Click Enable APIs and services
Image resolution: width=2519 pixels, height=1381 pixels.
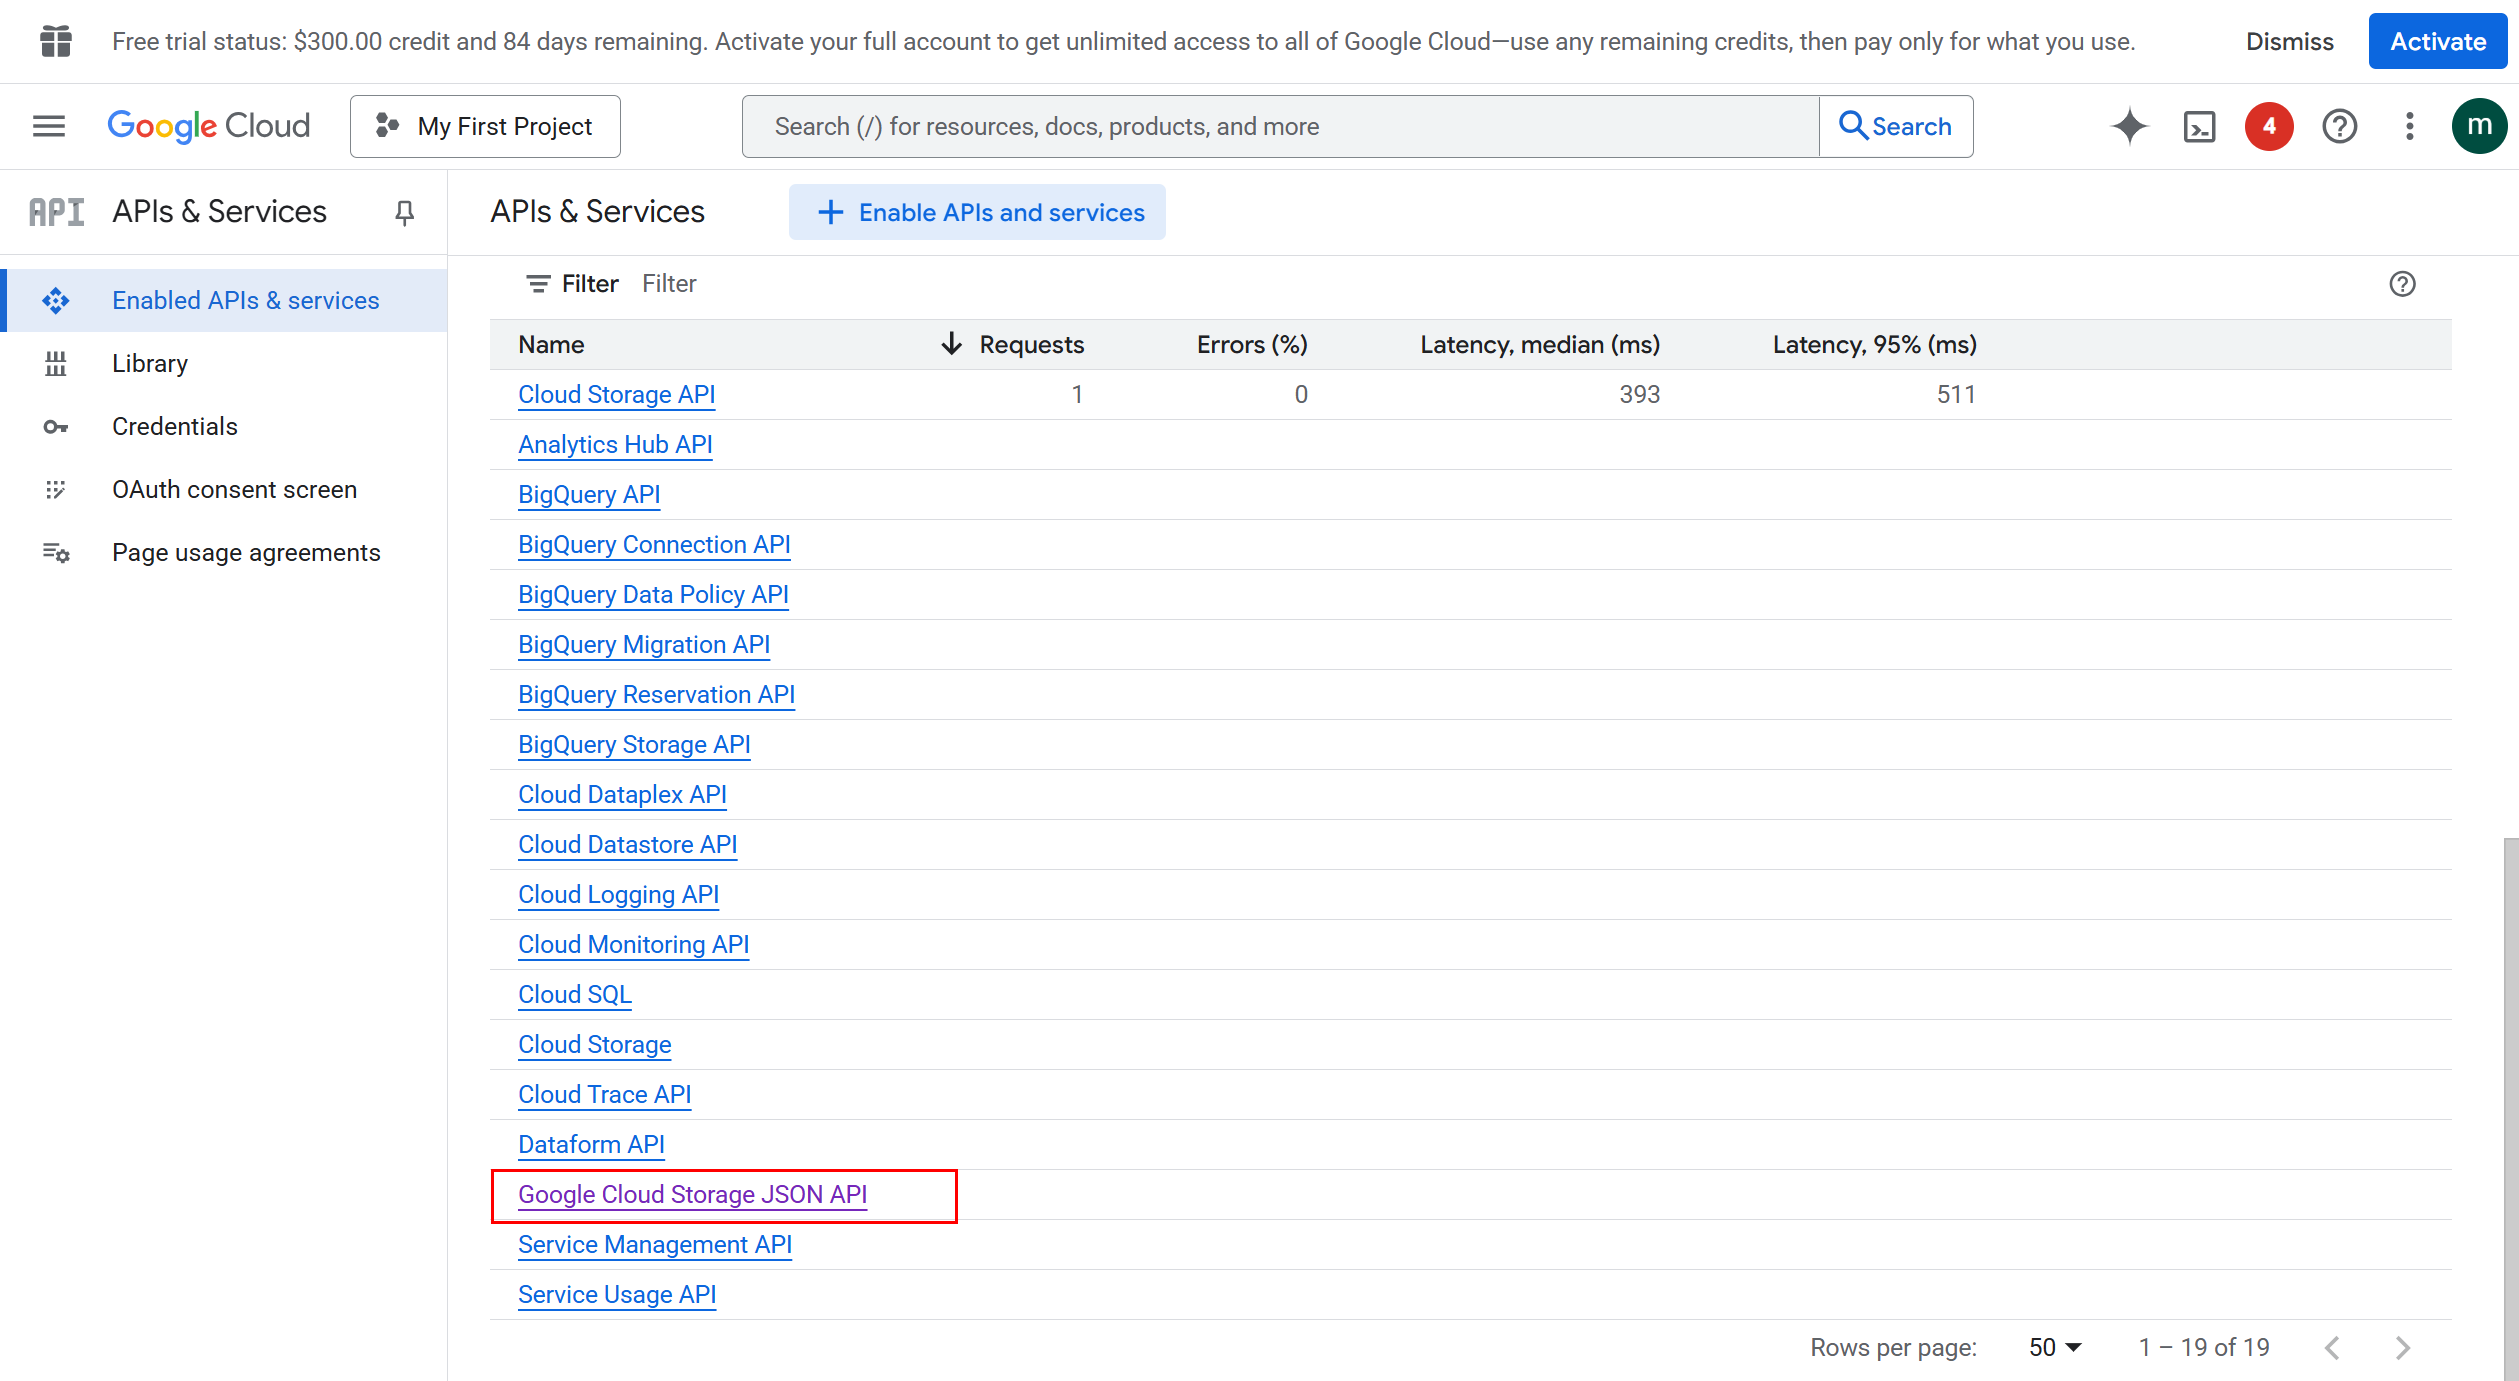tap(977, 212)
